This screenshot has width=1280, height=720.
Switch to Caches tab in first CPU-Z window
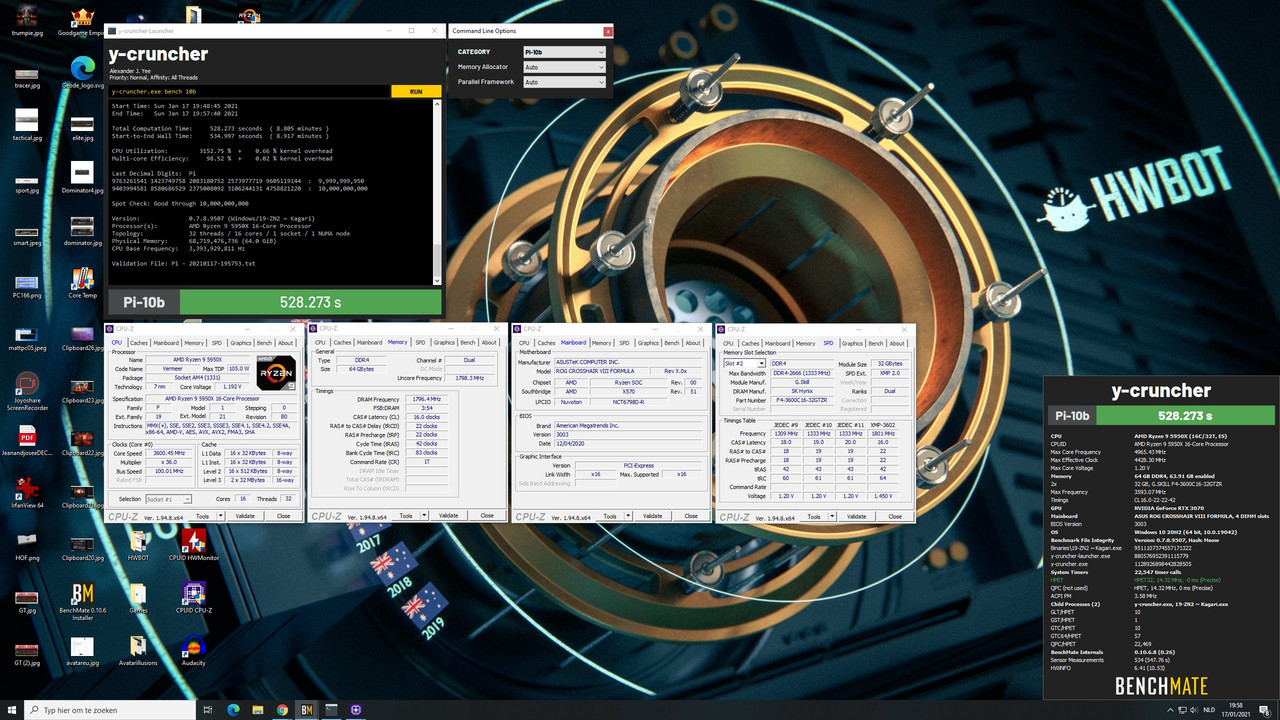pyautogui.click(x=138, y=343)
